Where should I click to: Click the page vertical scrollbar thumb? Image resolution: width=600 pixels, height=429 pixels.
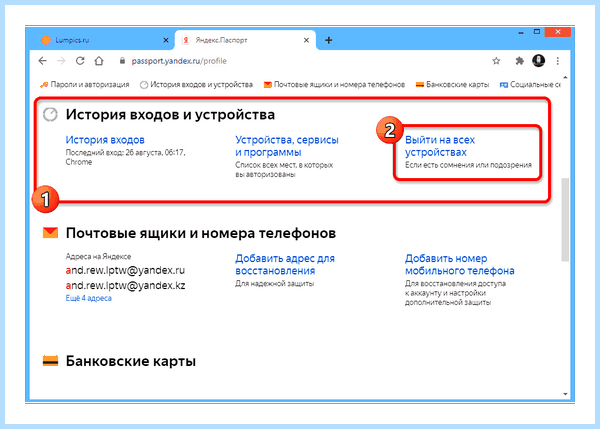pos(565,220)
